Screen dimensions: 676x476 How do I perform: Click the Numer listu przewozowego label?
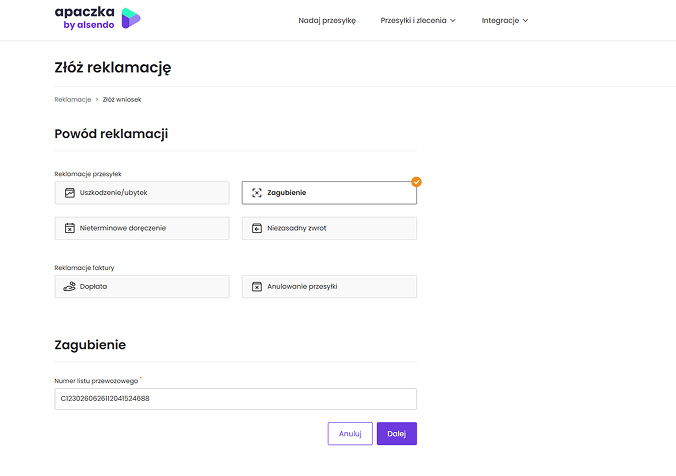tap(96, 381)
